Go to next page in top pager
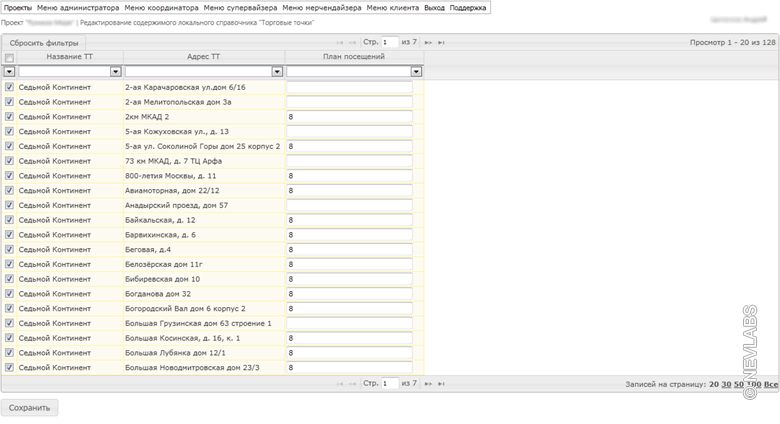This screenshot has height=424, width=780. click(429, 43)
